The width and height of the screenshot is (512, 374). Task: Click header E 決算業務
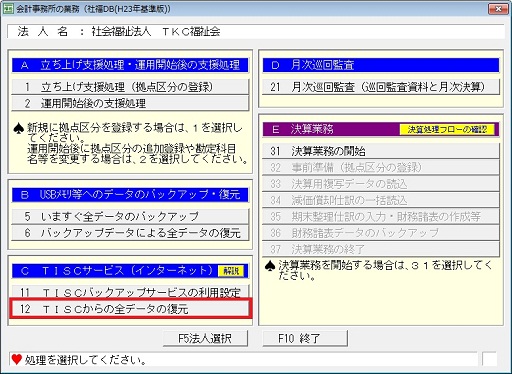tap(381, 130)
